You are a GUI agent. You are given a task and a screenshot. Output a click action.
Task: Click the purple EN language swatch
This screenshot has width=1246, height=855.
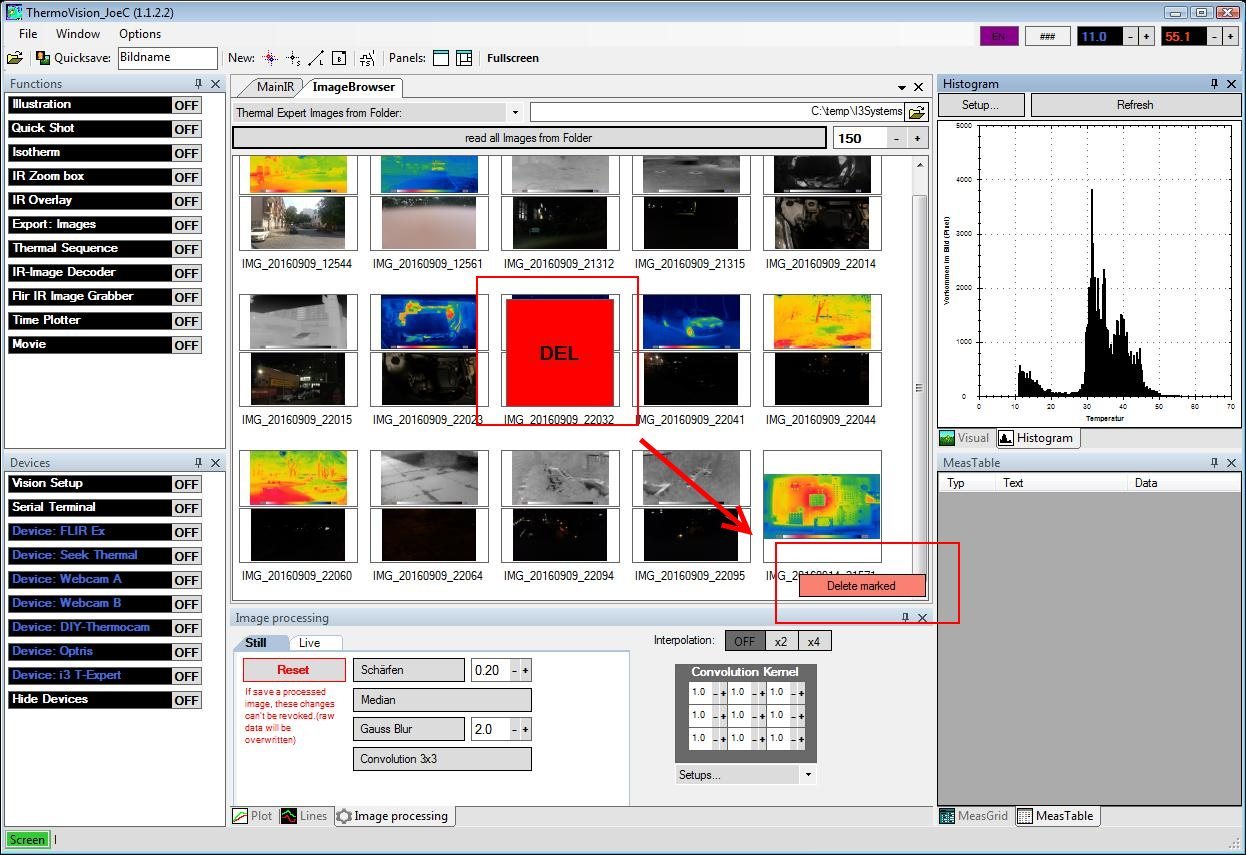coord(998,36)
